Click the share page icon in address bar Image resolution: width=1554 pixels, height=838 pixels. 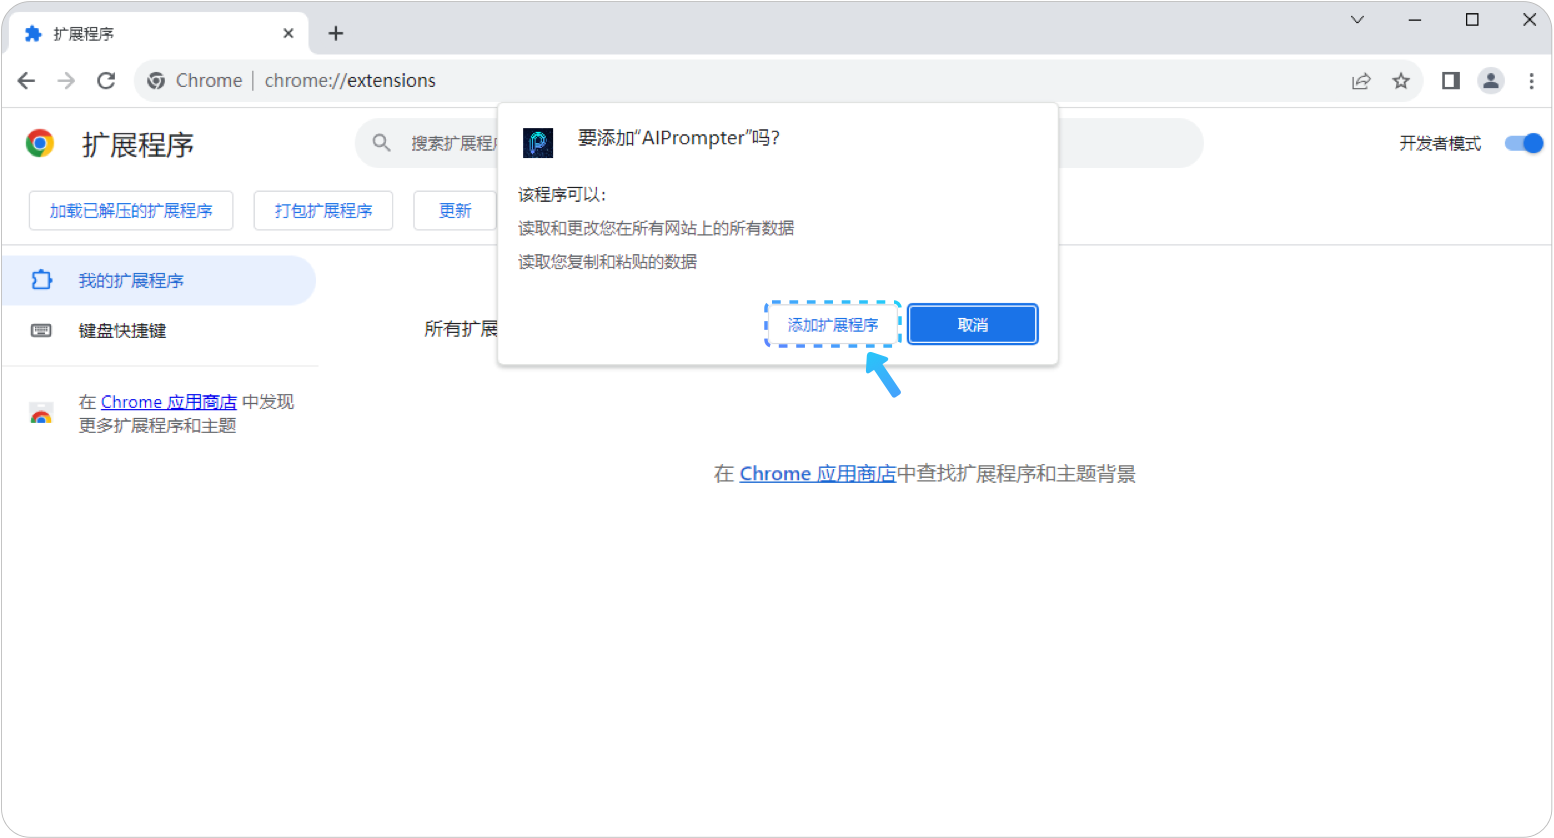1361,81
